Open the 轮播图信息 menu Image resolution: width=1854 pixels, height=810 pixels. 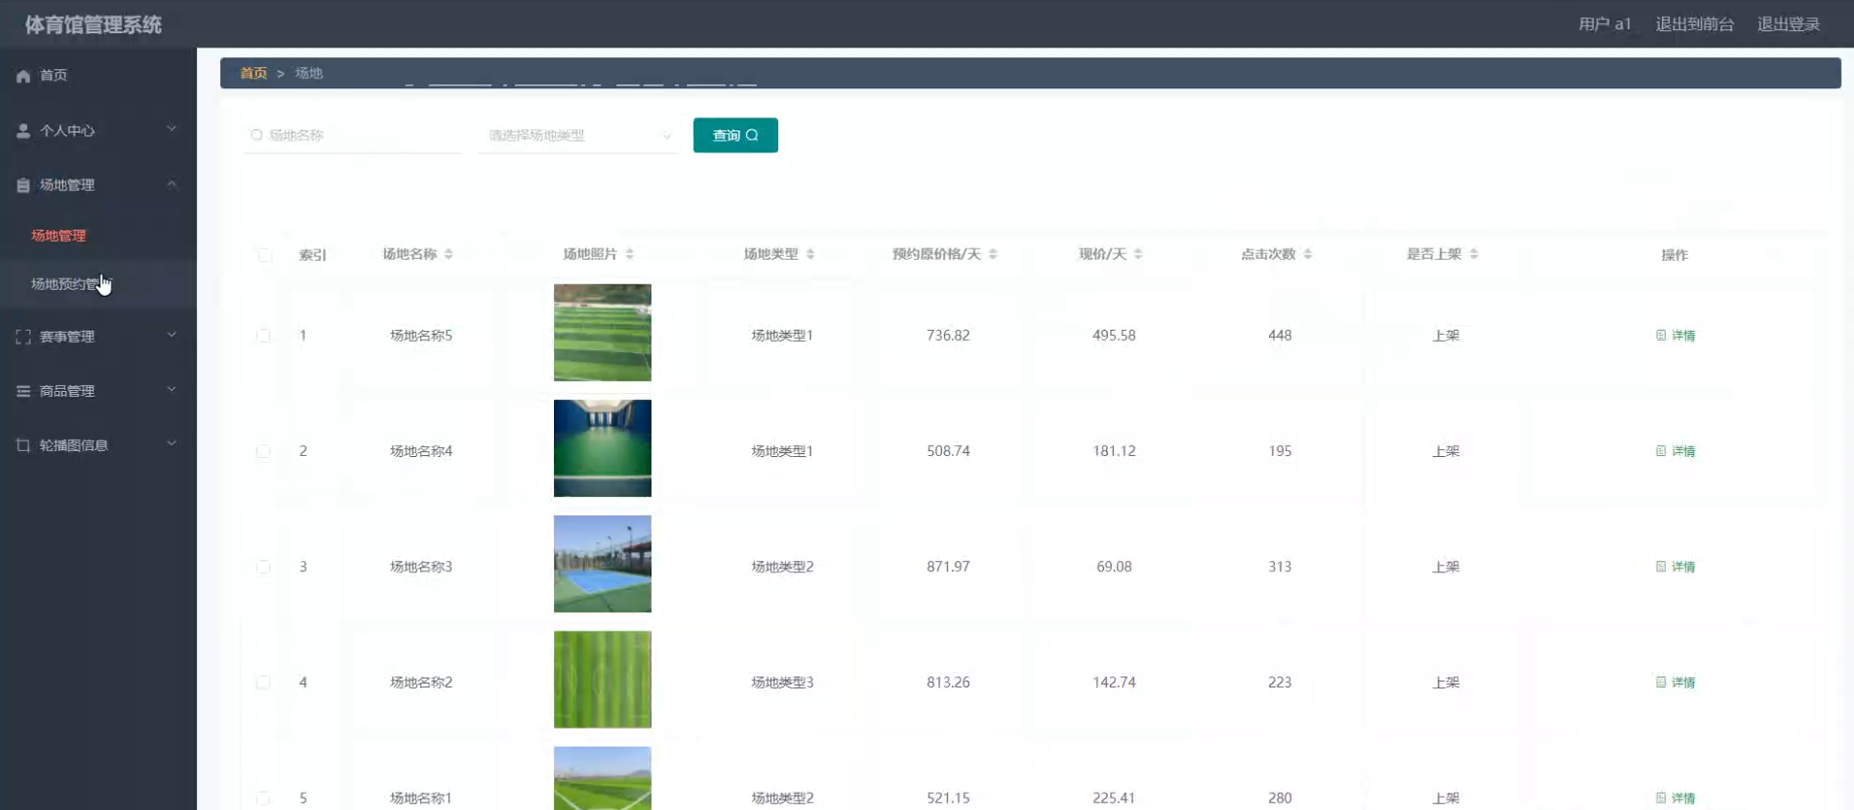(98, 445)
